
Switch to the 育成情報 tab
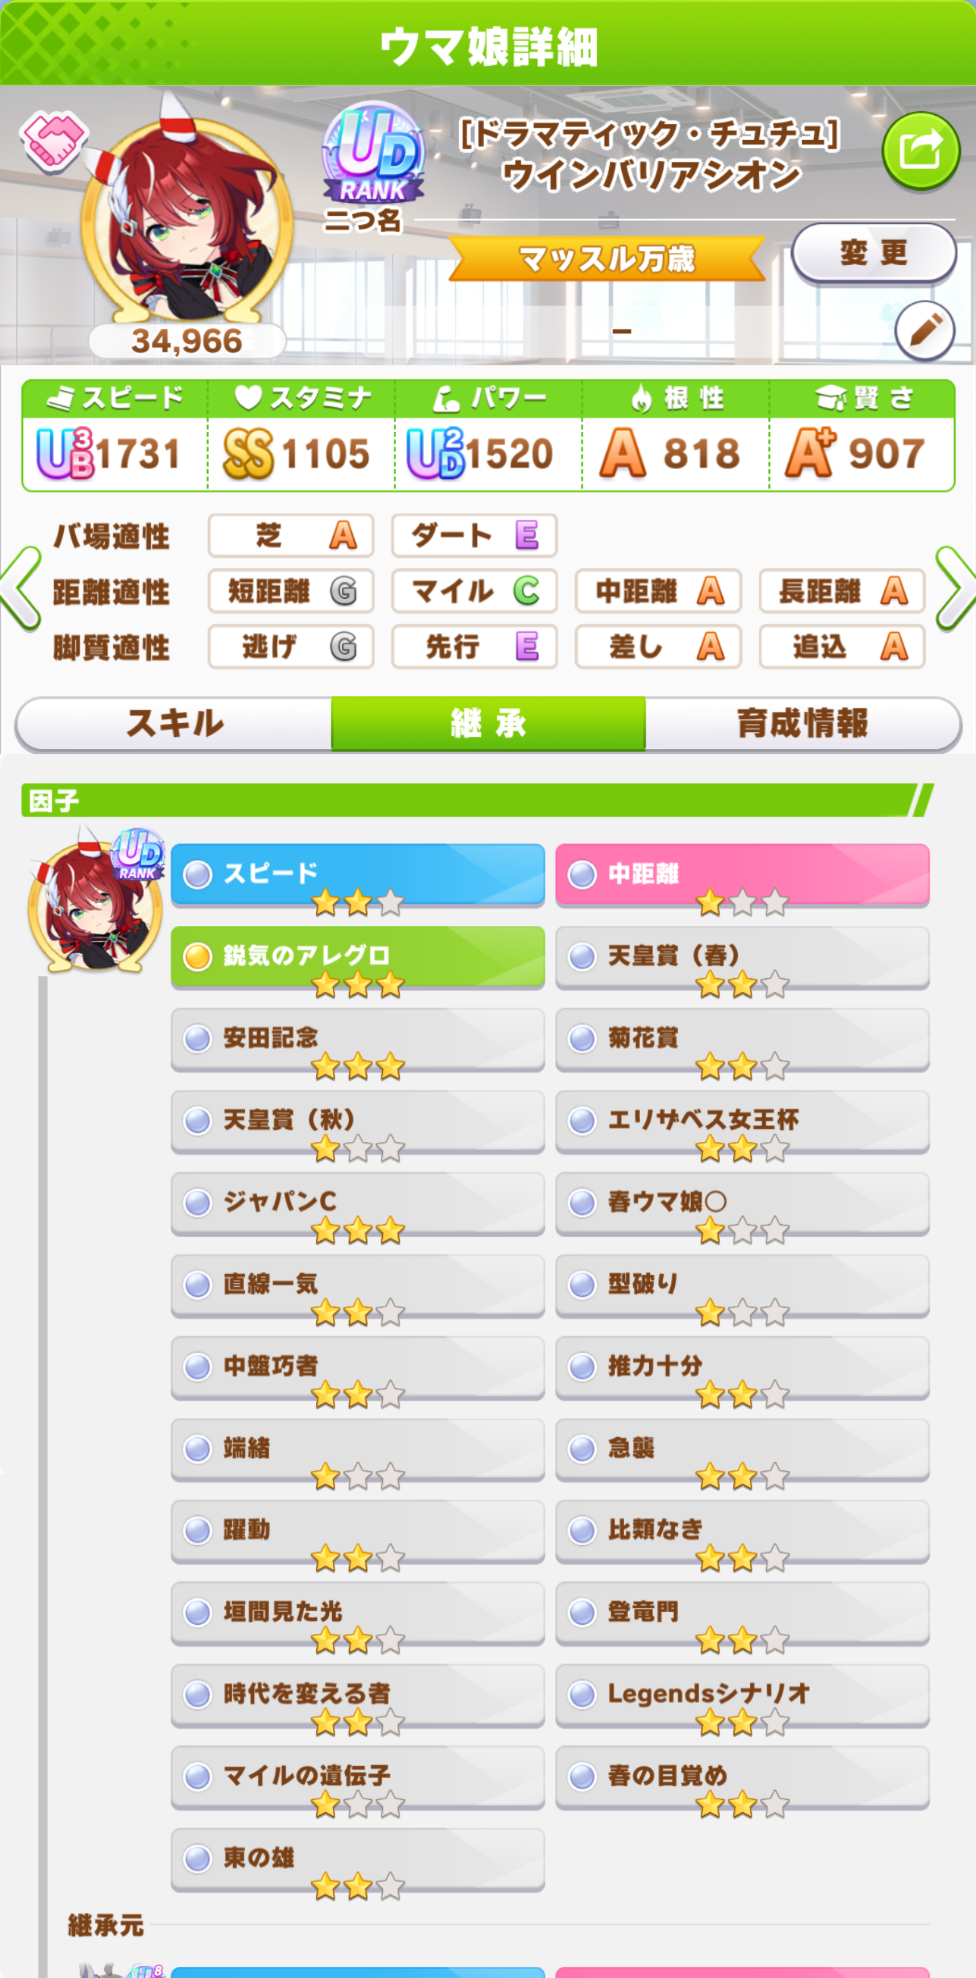pos(802,723)
